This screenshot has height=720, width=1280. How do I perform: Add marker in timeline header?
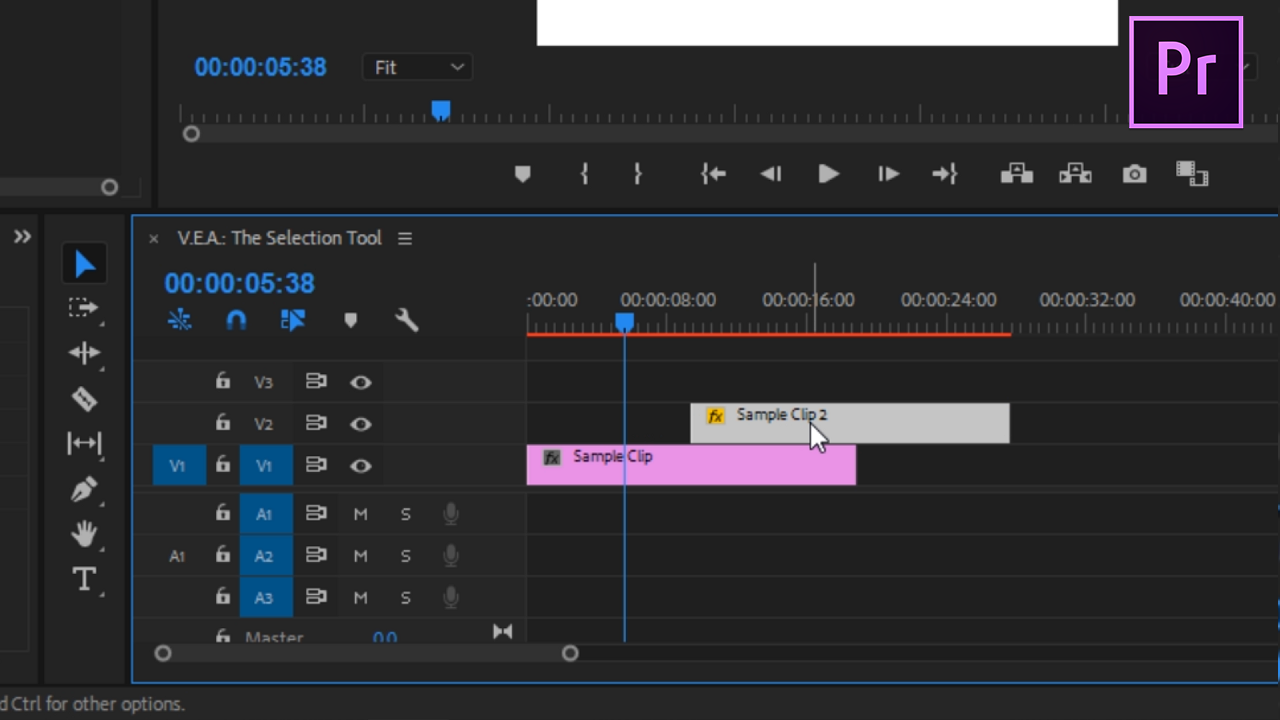350,320
